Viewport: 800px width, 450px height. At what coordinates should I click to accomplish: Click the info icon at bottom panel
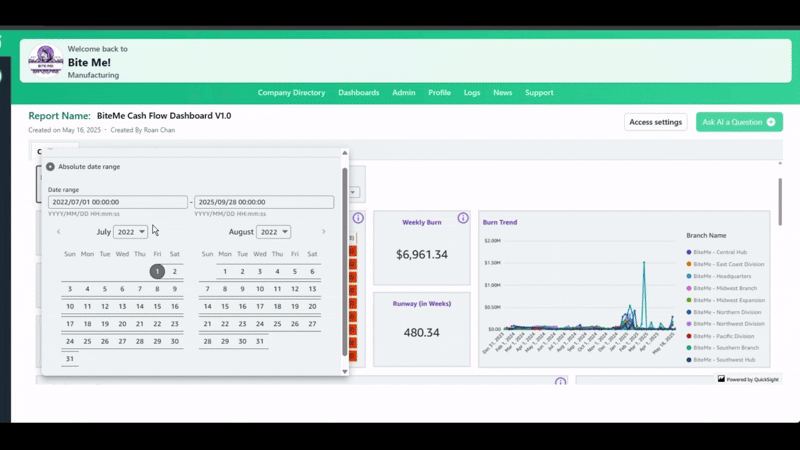(x=560, y=382)
